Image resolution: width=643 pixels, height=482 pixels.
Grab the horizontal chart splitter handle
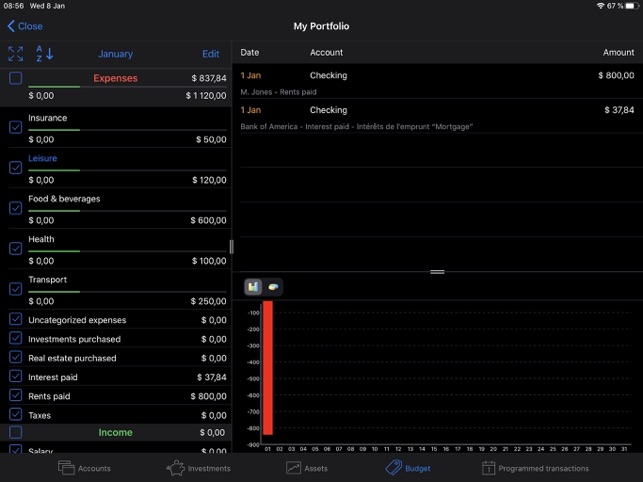coord(437,272)
